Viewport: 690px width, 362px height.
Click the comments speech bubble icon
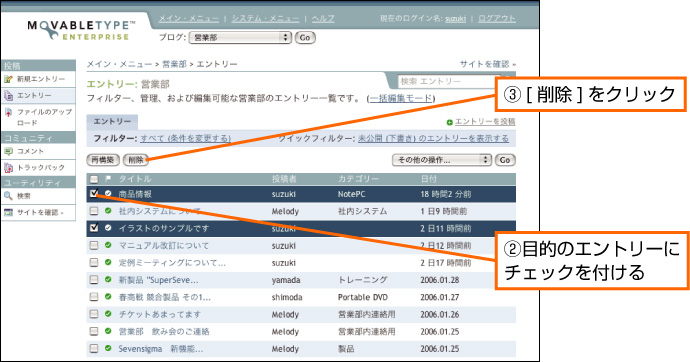(8, 151)
